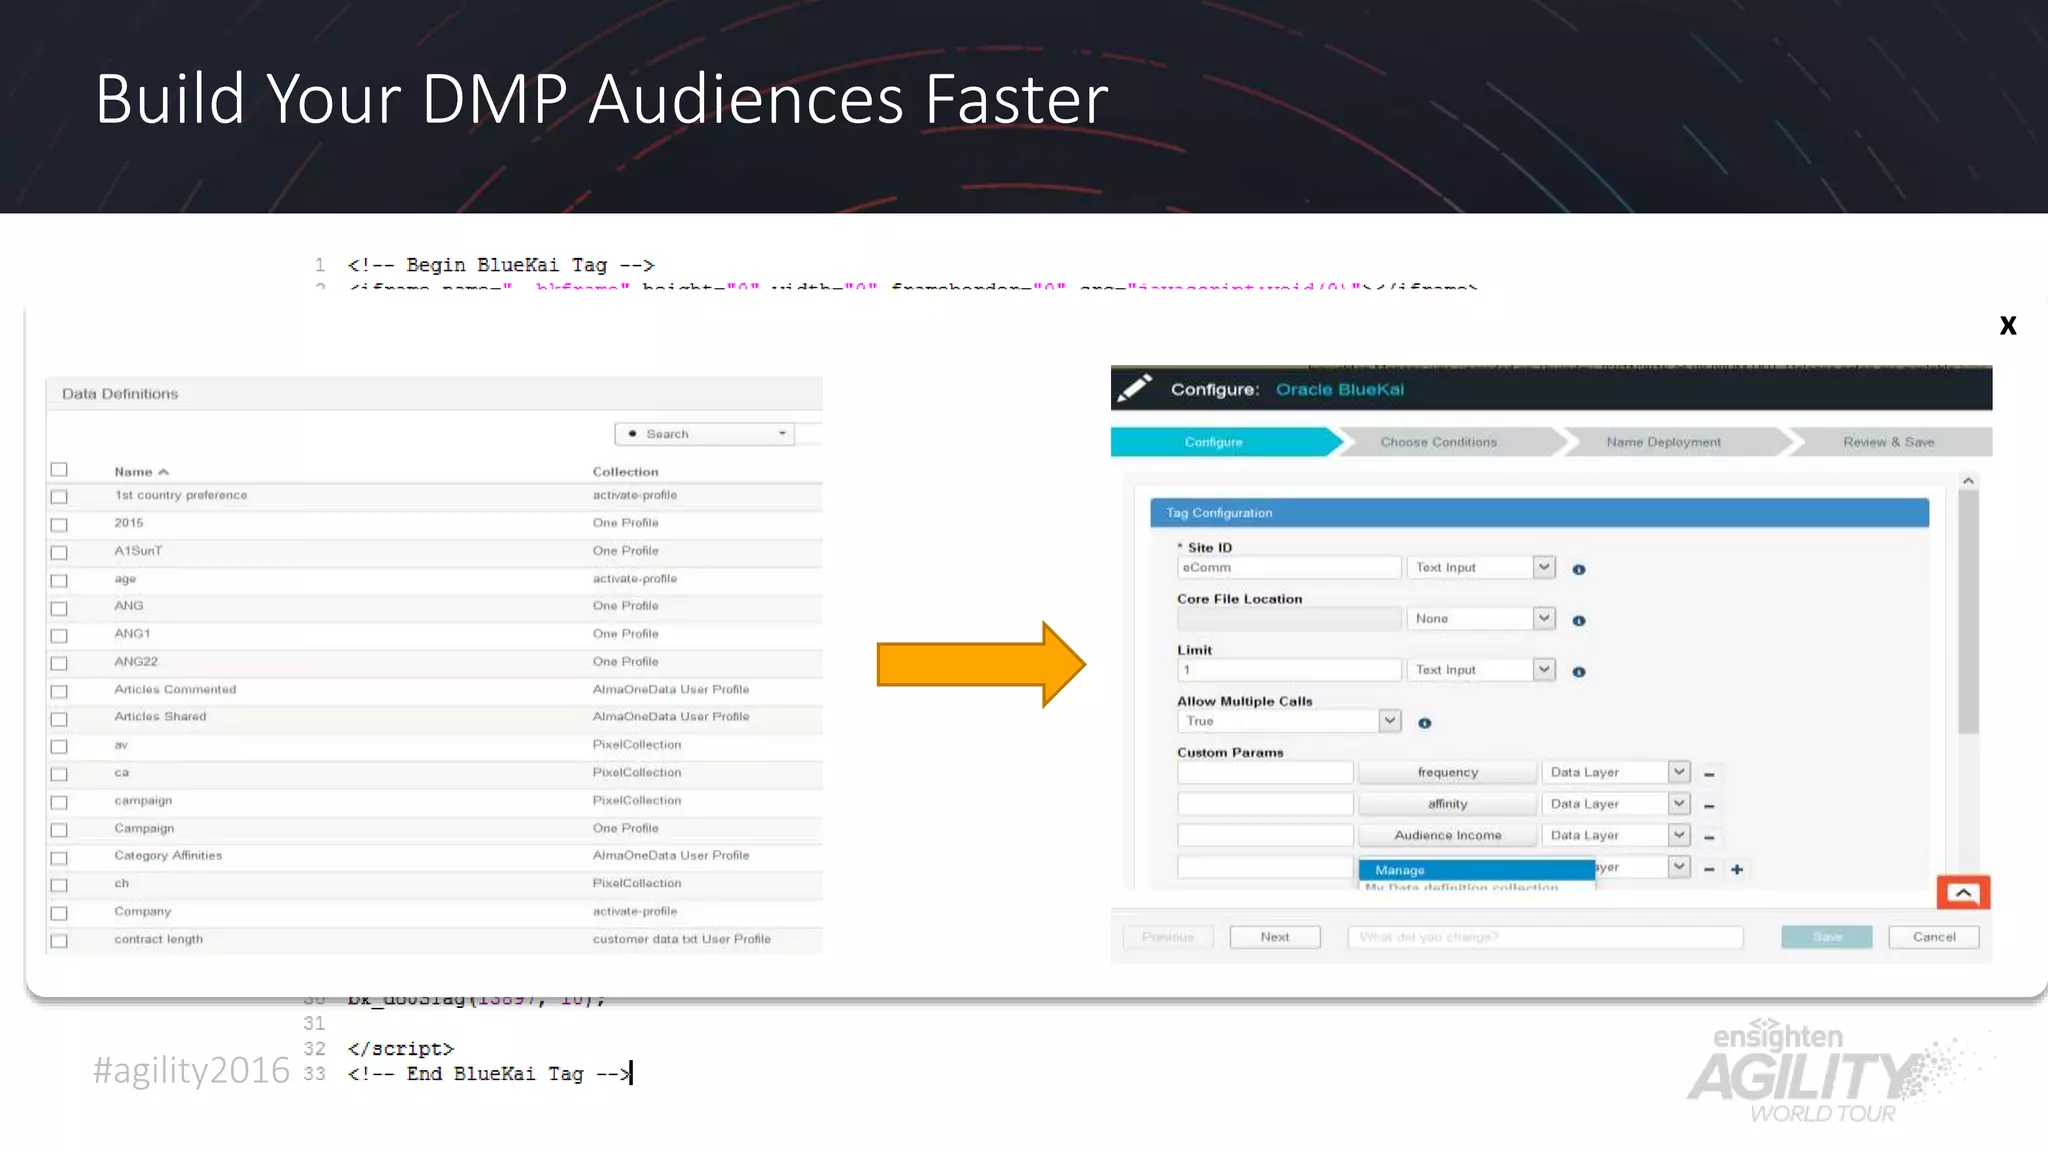Check the contract length row checkbox
2048x1152 pixels.
pos(59,940)
